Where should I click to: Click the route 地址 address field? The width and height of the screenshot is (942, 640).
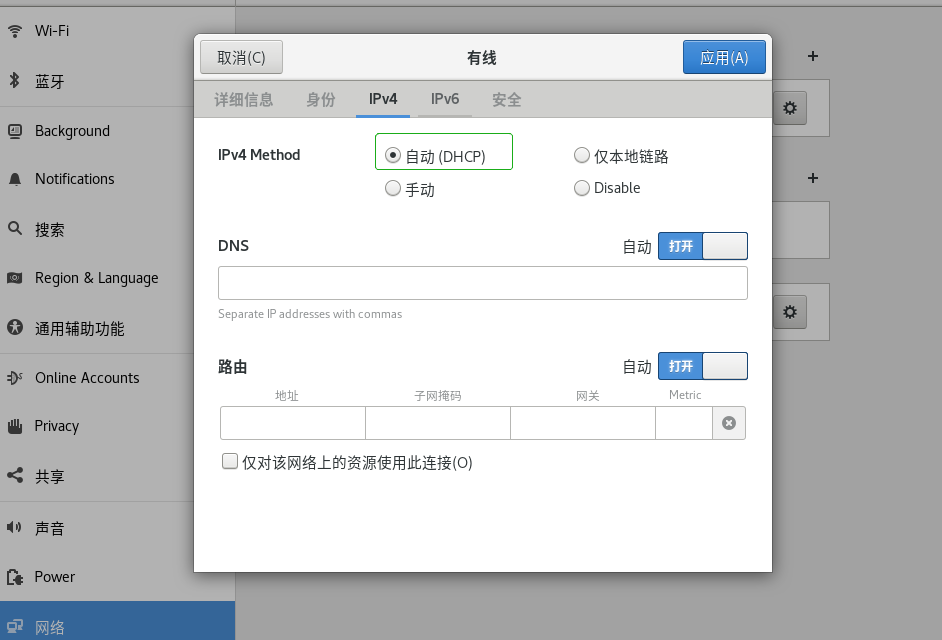pyautogui.click(x=293, y=423)
